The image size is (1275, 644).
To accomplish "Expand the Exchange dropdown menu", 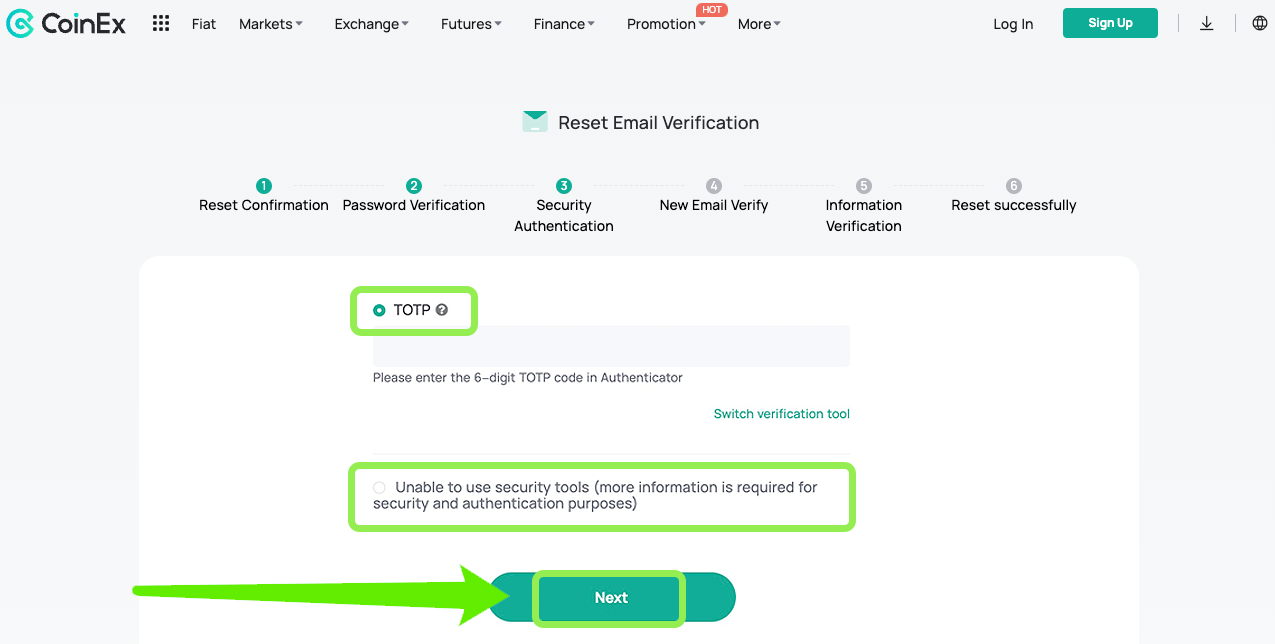I will (x=371, y=24).
